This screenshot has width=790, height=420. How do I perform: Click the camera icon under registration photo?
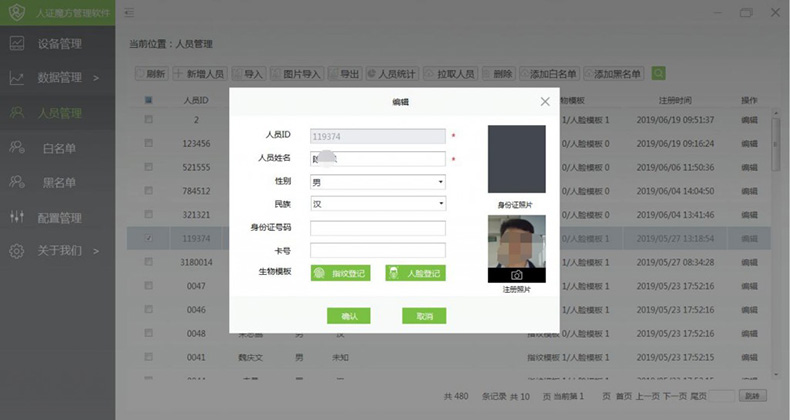[517, 275]
